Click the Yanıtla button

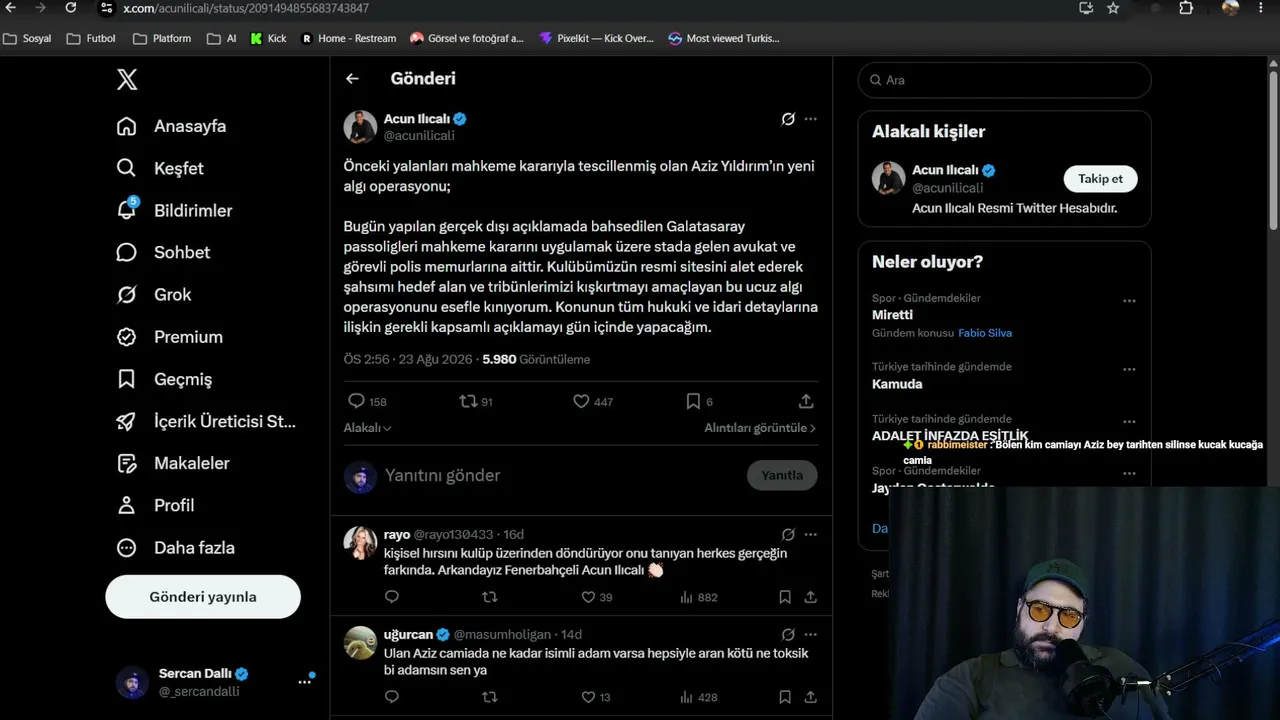[x=782, y=475]
